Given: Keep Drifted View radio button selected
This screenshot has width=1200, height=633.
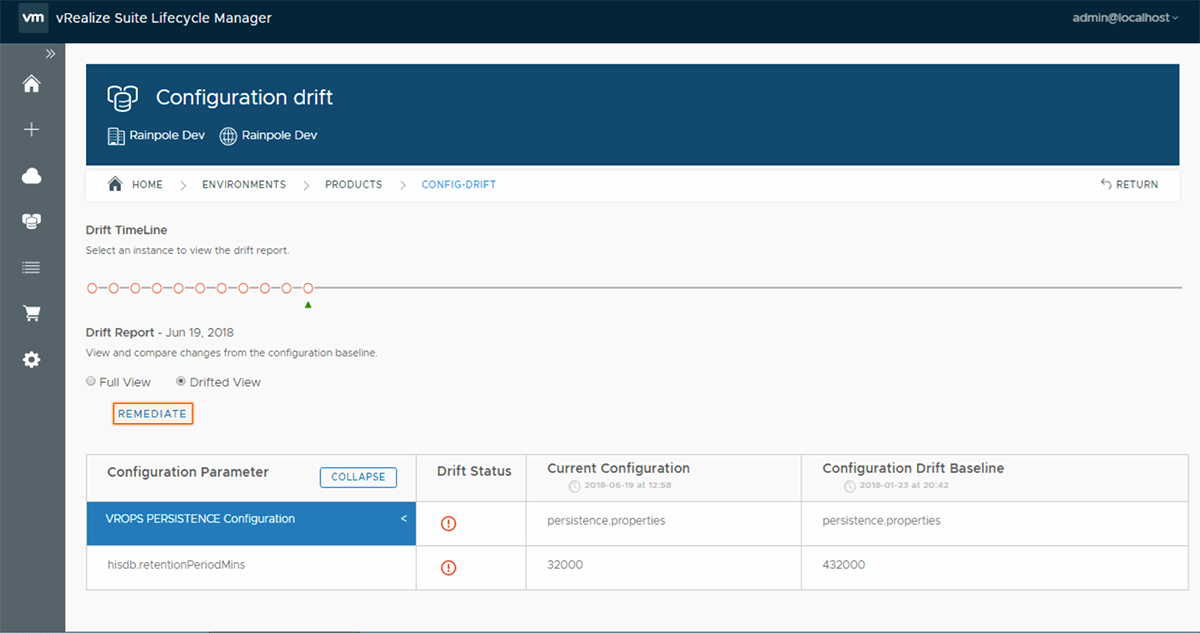Looking at the screenshot, I should (181, 381).
